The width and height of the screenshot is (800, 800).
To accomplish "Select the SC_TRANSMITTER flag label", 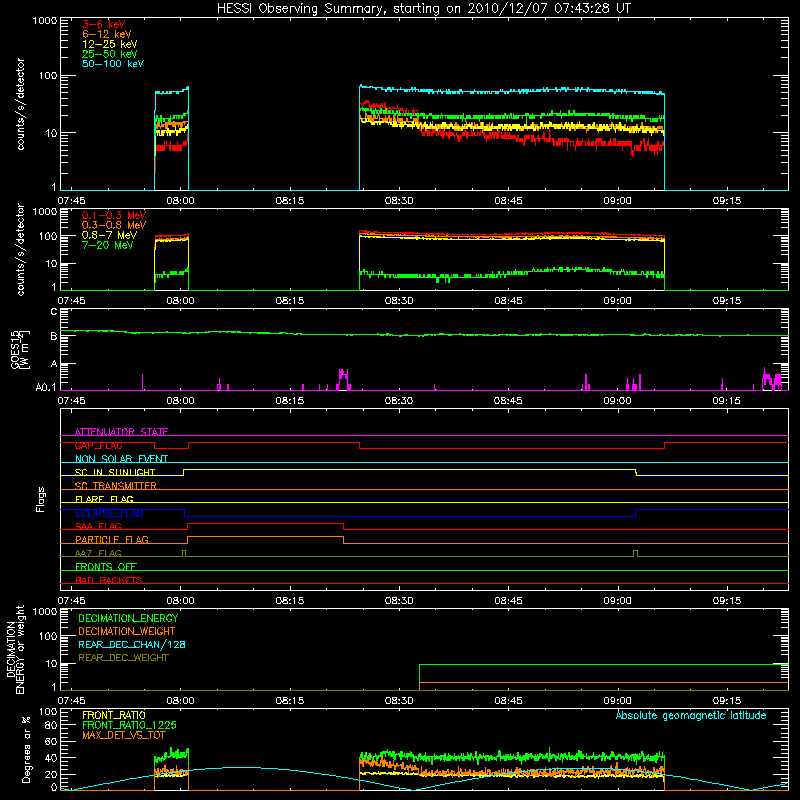I will click(116, 486).
